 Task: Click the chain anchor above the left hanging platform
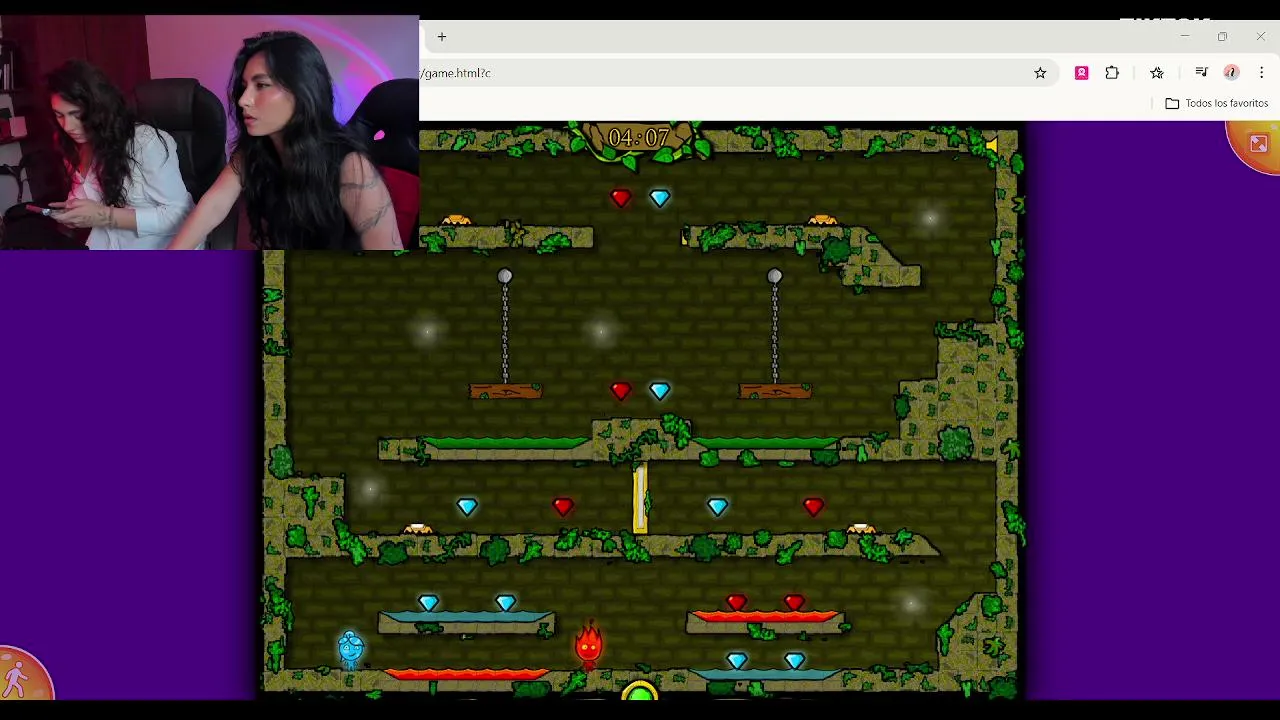coord(505,276)
